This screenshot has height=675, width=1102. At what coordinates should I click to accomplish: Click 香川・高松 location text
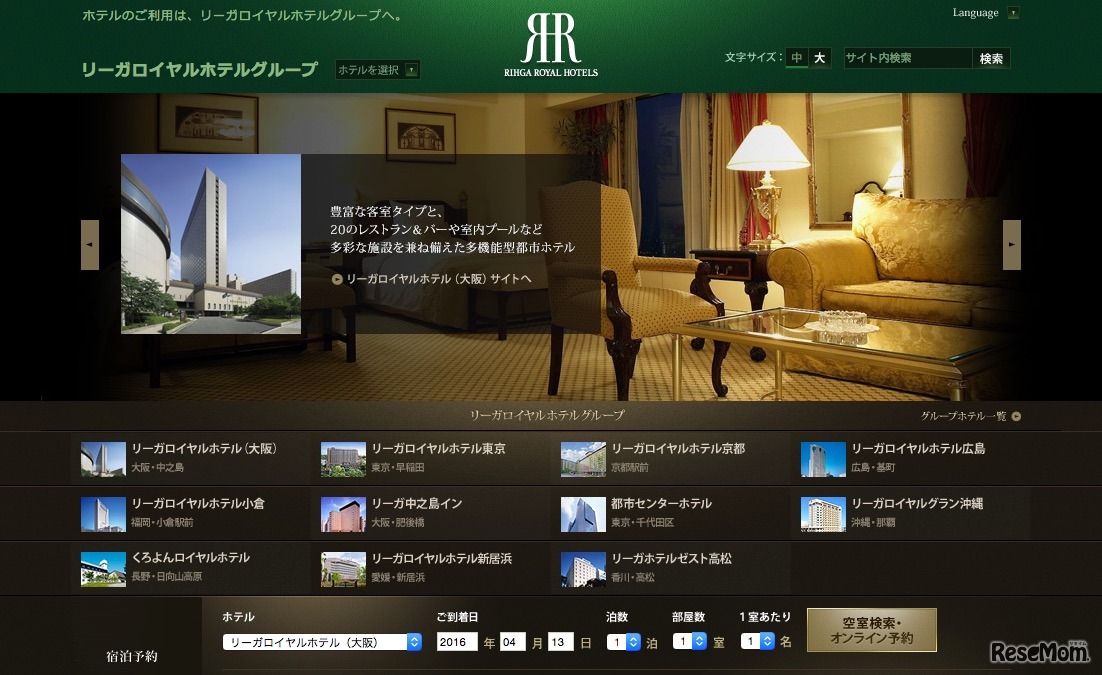[633, 577]
